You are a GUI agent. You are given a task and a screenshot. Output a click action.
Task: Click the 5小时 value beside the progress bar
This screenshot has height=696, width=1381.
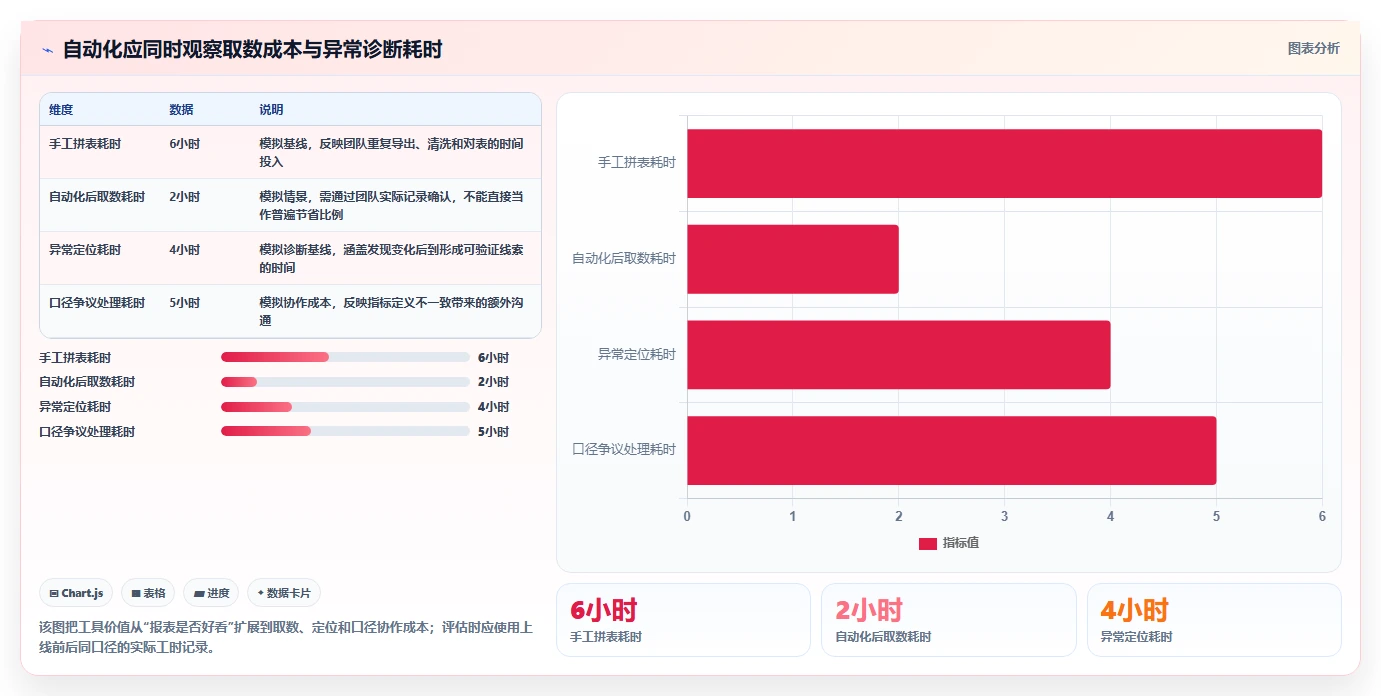point(493,431)
